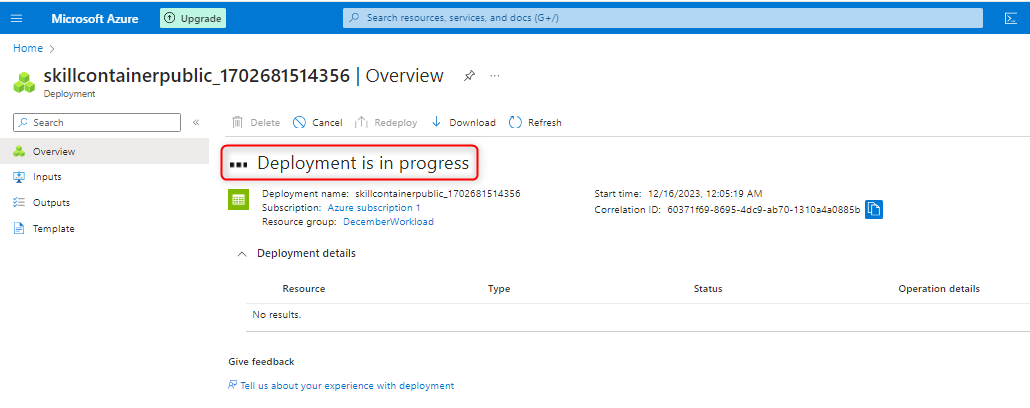Sort by the Status column header
1030x408 pixels.
coord(707,288)
